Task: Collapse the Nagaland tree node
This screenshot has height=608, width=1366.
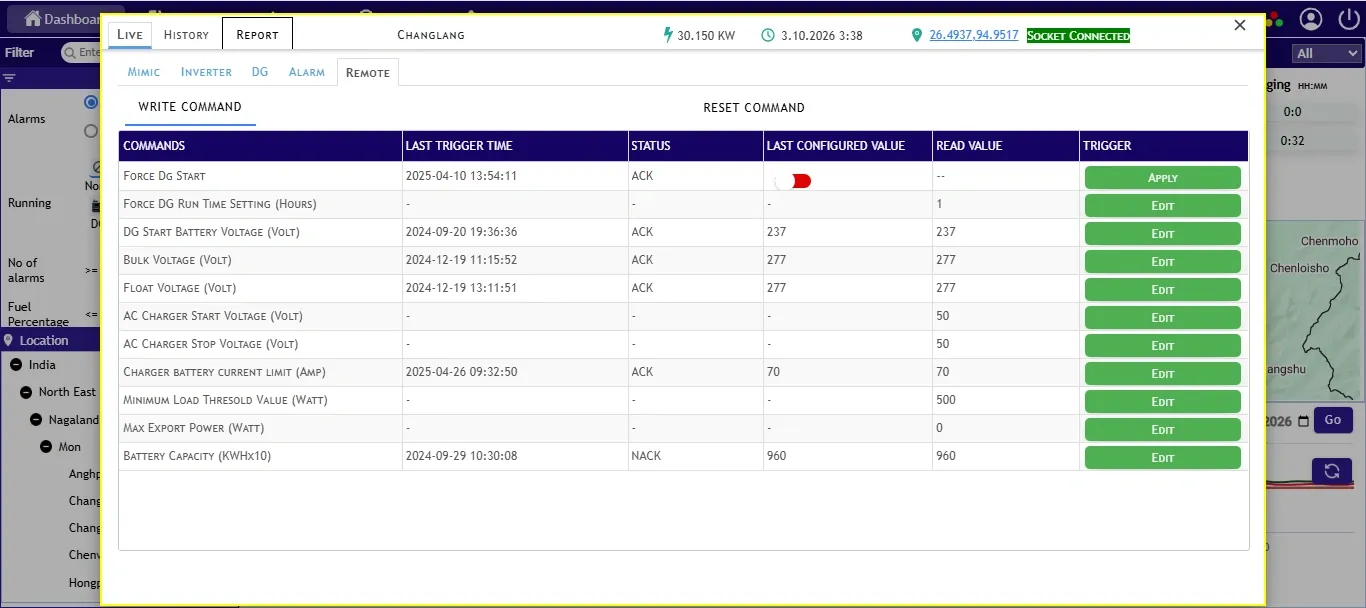Action: pos(36,420)
